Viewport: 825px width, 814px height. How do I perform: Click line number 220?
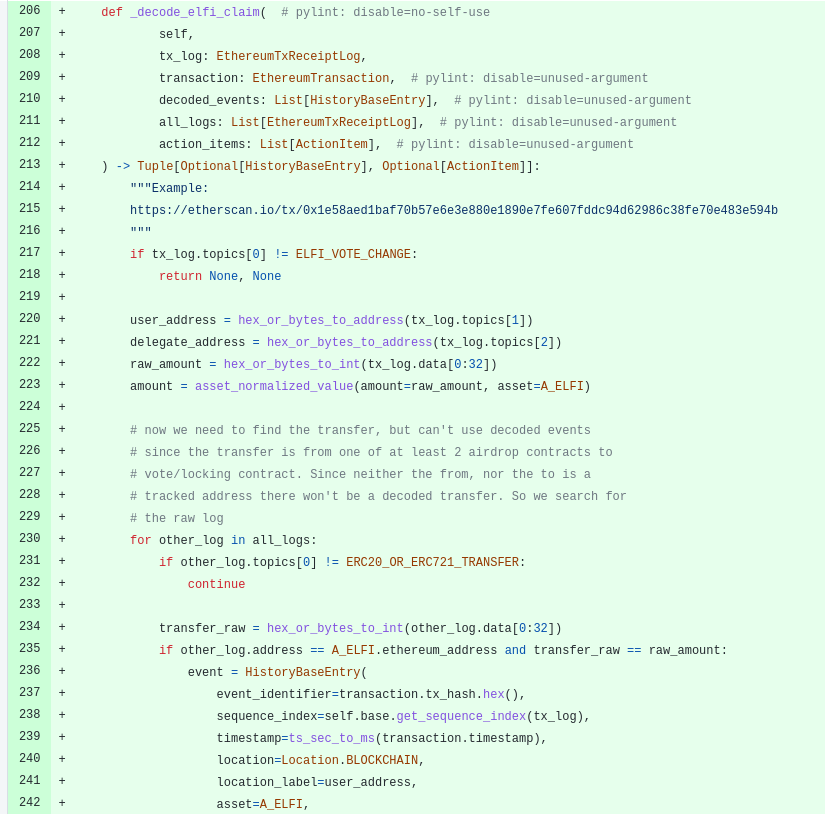click(x=29, y=318)
